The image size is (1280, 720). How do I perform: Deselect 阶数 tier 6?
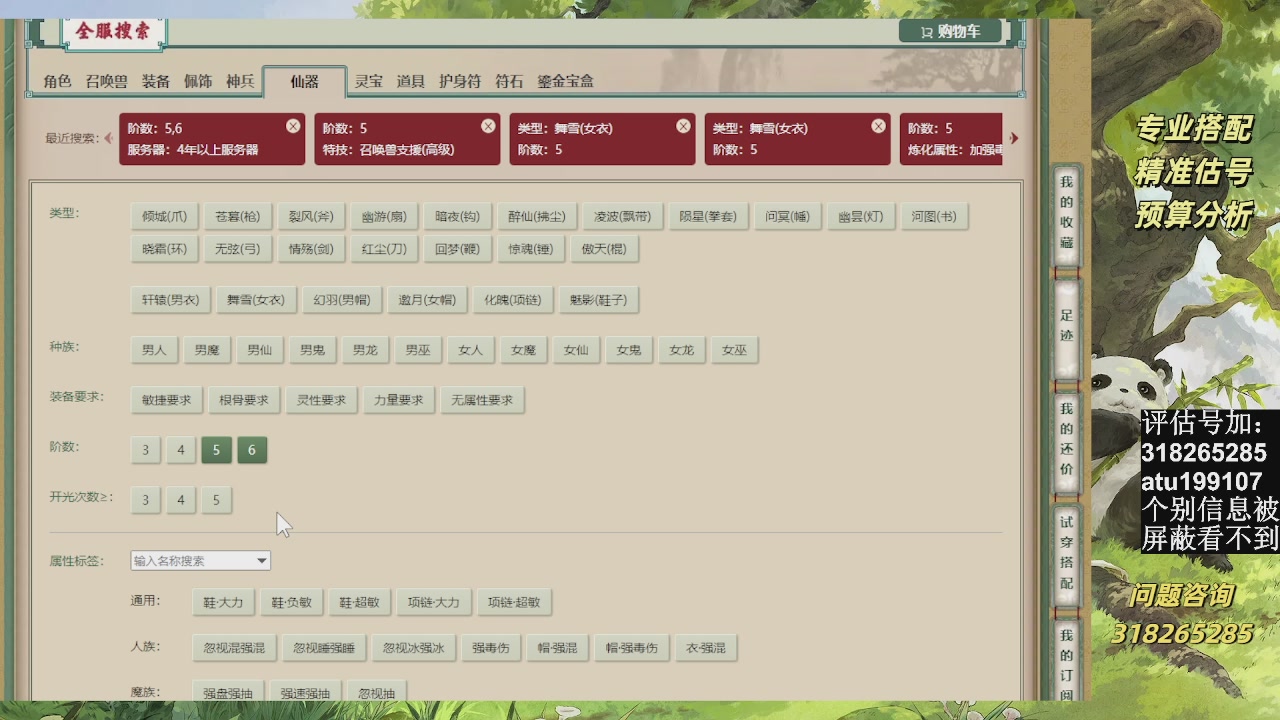(251, 450)
